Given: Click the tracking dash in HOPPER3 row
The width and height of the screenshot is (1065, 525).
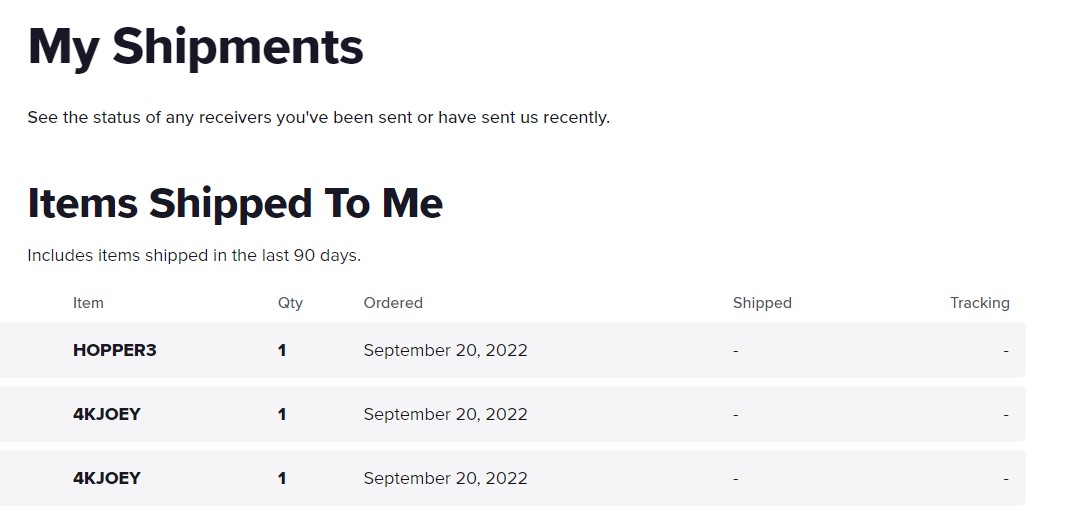Looking at the screenshot, I should tap(1006, 351).
